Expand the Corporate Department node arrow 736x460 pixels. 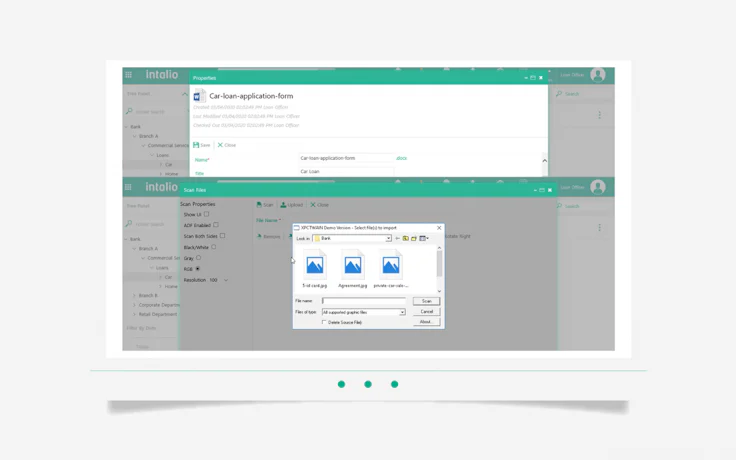tap(134, 305)
